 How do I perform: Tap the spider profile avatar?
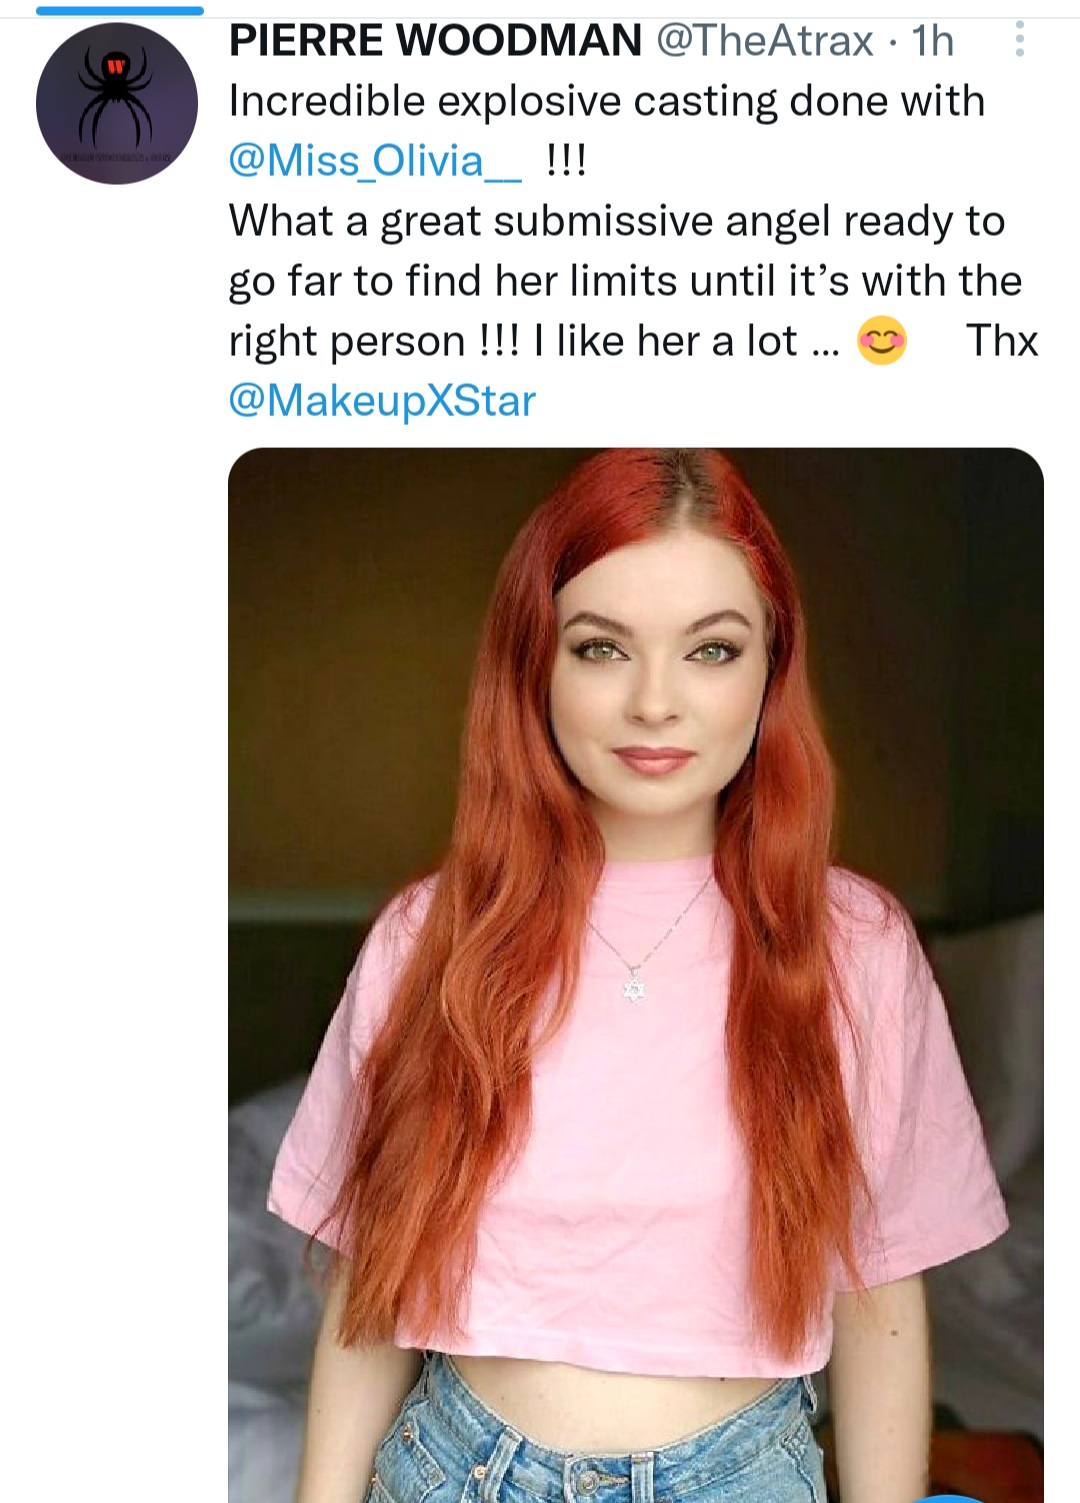coord(117,104)
